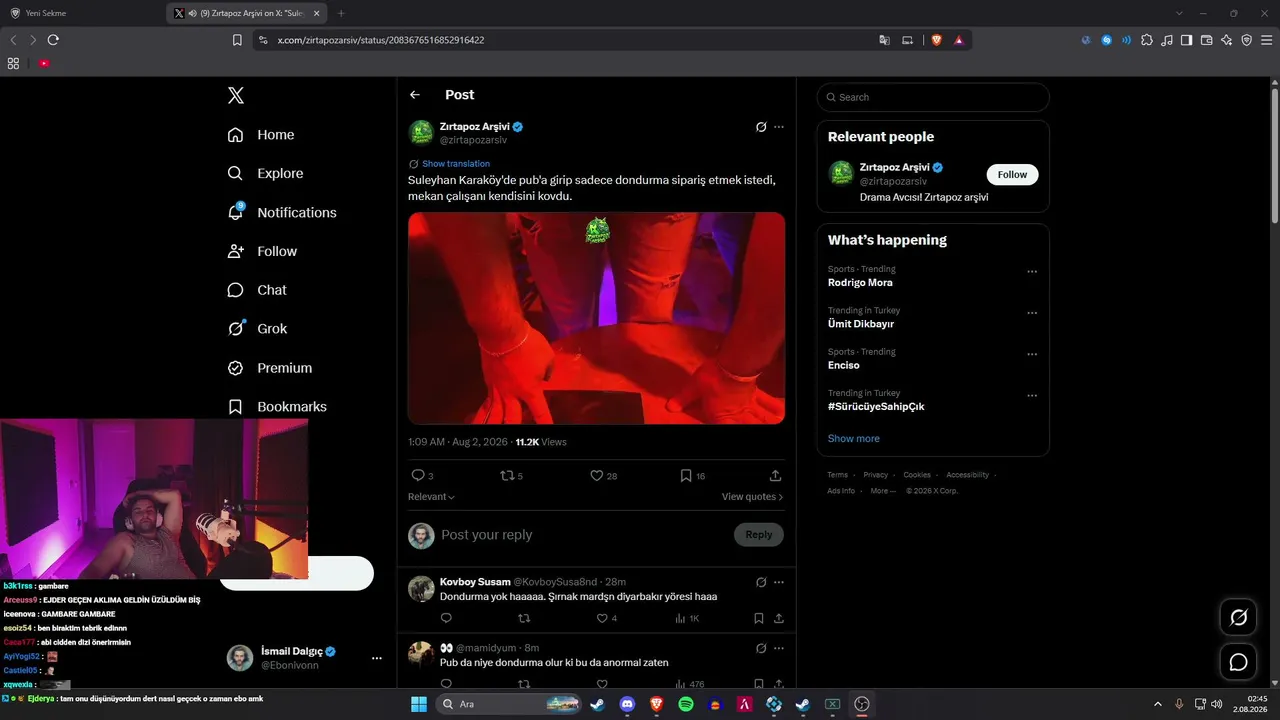The height and width of the screenshot is (720, 1280).
Task: Open more options for Rodrigo Mora trend
Action: 1032,272
